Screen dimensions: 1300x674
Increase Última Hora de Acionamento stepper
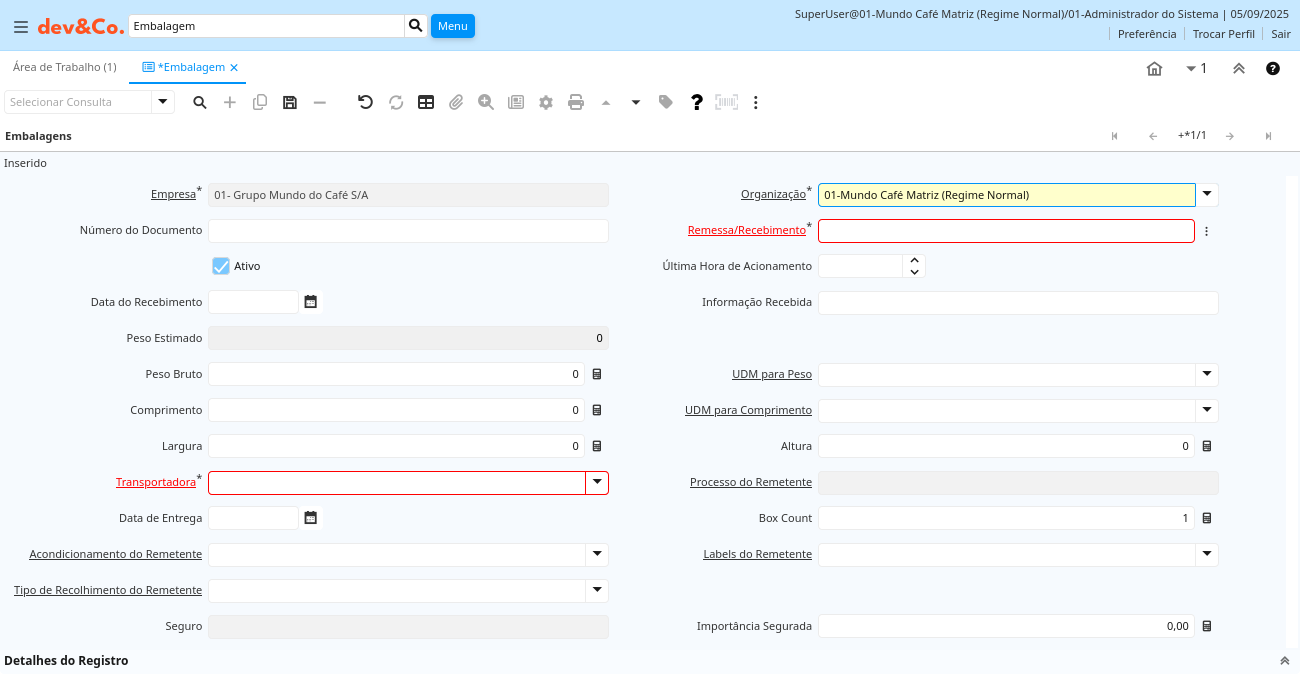coord(914,260)
